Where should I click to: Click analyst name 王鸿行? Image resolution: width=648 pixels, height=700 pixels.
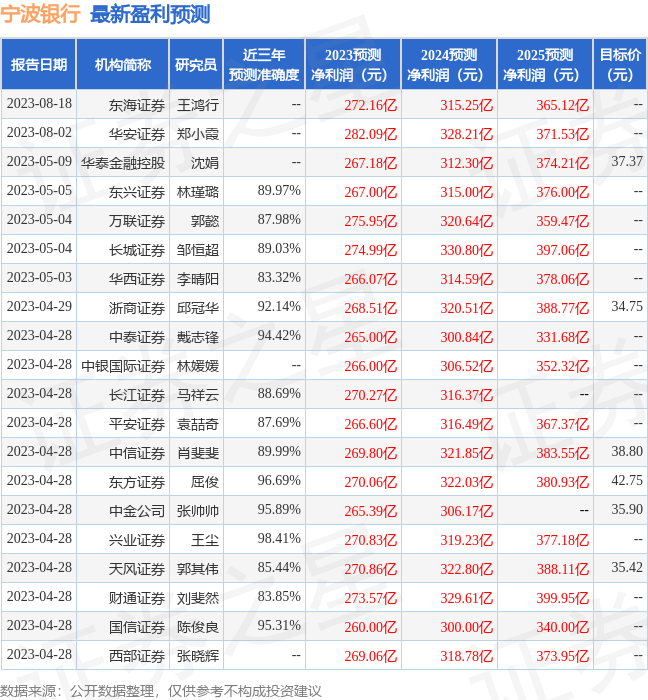[198, 105]
